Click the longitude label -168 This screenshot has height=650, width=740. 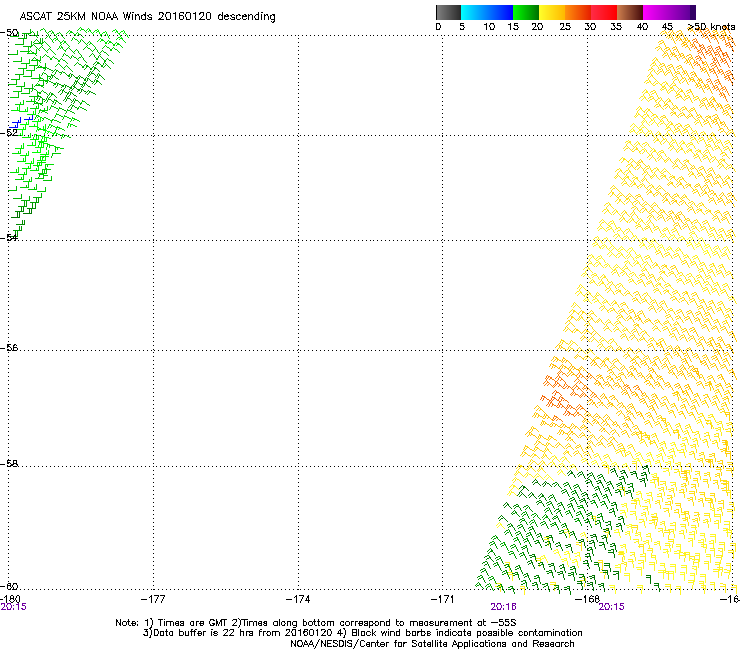pyautogui.click(x=588, y=599)
